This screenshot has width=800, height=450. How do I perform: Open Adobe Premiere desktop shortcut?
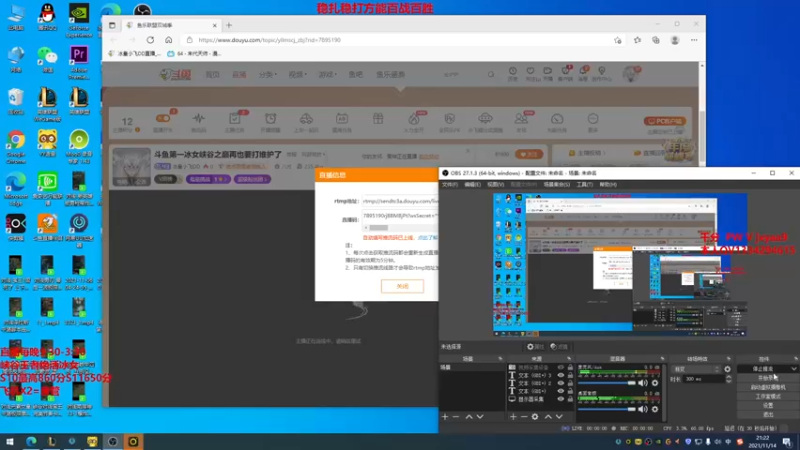(x=79, y=62)
